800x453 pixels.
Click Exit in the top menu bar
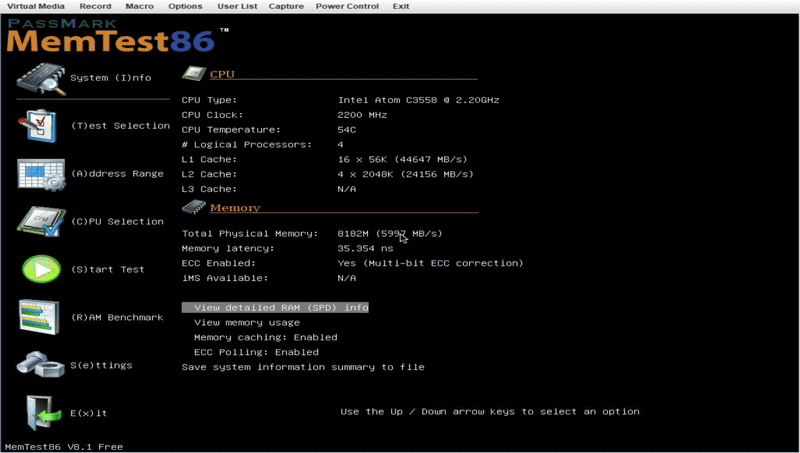click(x=401, y=6)
